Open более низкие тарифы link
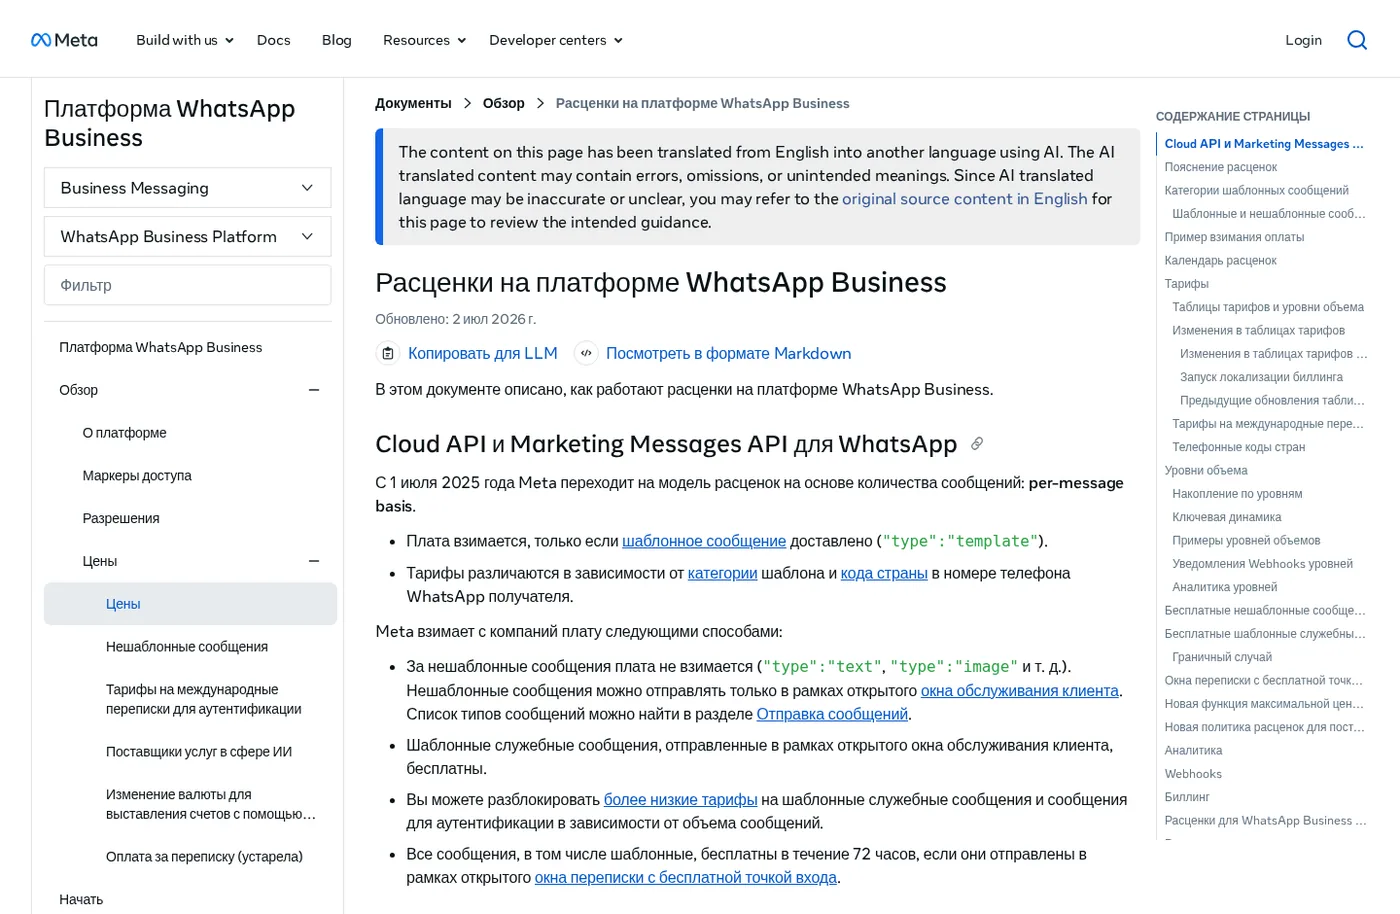Image resolution: width=1400 pixels, height=914 pixels. tap(680, 800)
